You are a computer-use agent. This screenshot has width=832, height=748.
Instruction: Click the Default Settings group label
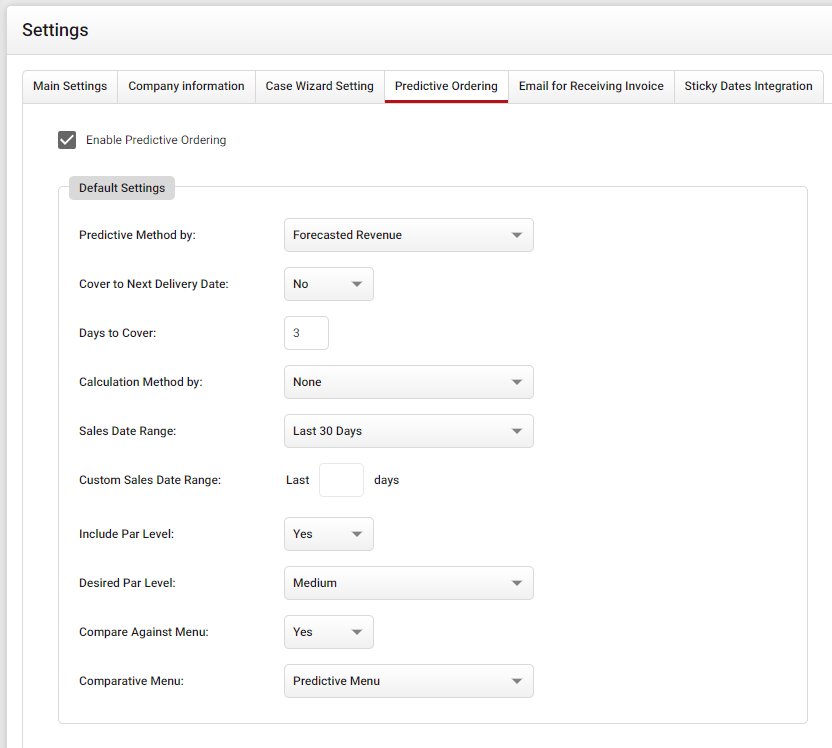coord(121,187)
